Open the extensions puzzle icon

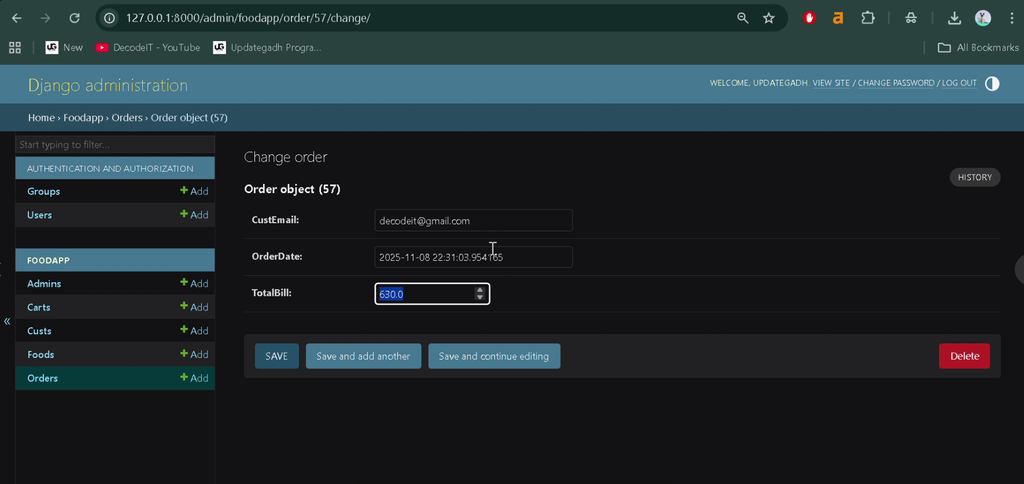click(x=867, y=18)
